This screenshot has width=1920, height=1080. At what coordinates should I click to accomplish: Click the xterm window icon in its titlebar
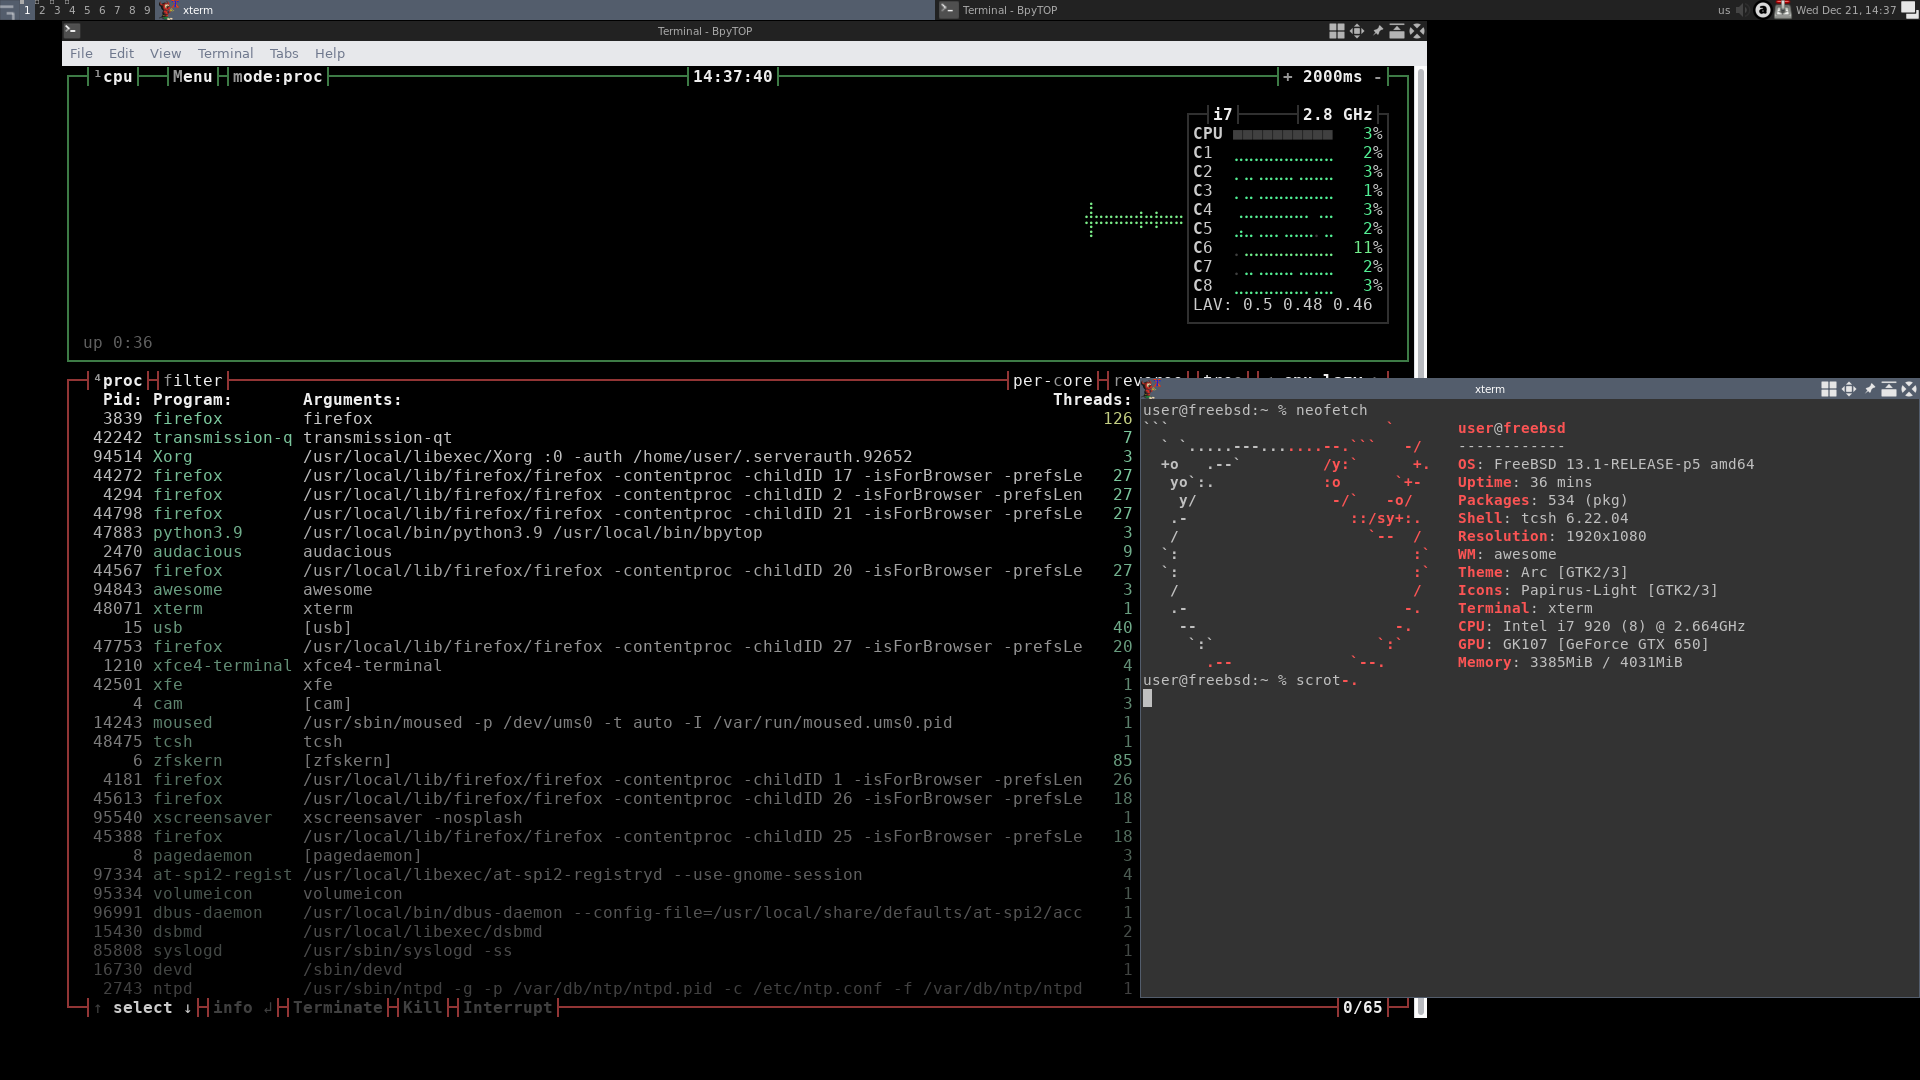point(1150,389)
